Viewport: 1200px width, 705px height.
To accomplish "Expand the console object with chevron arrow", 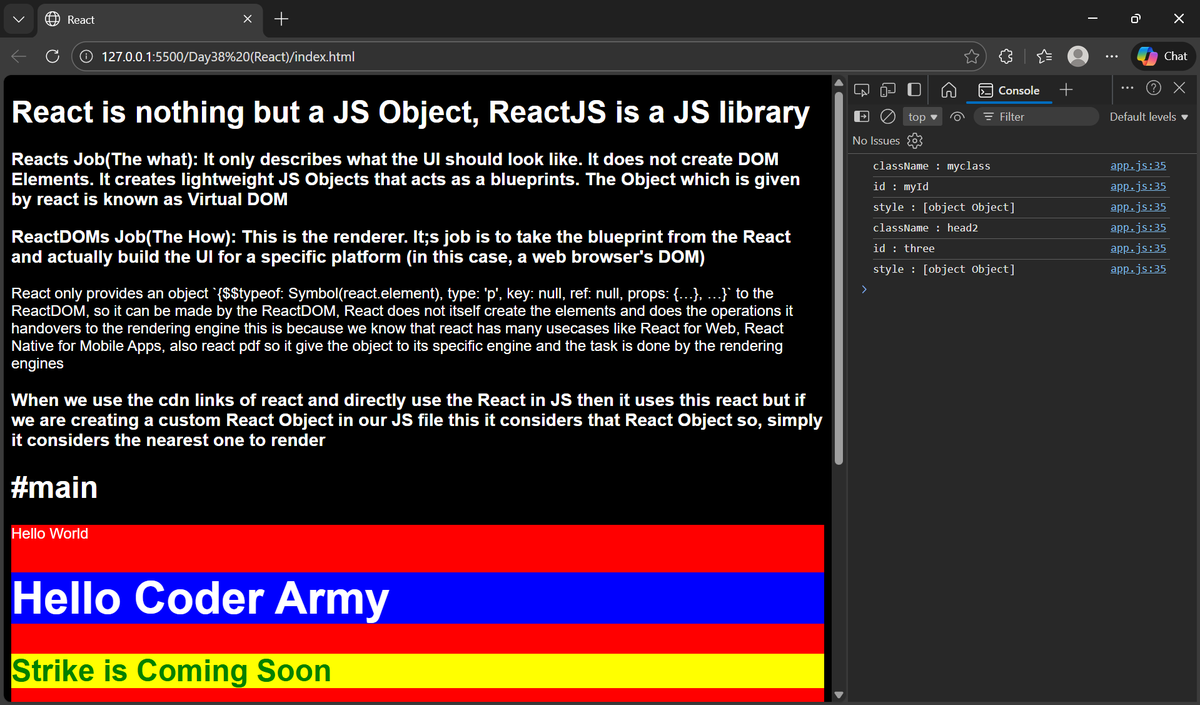I will pos(864,289).
